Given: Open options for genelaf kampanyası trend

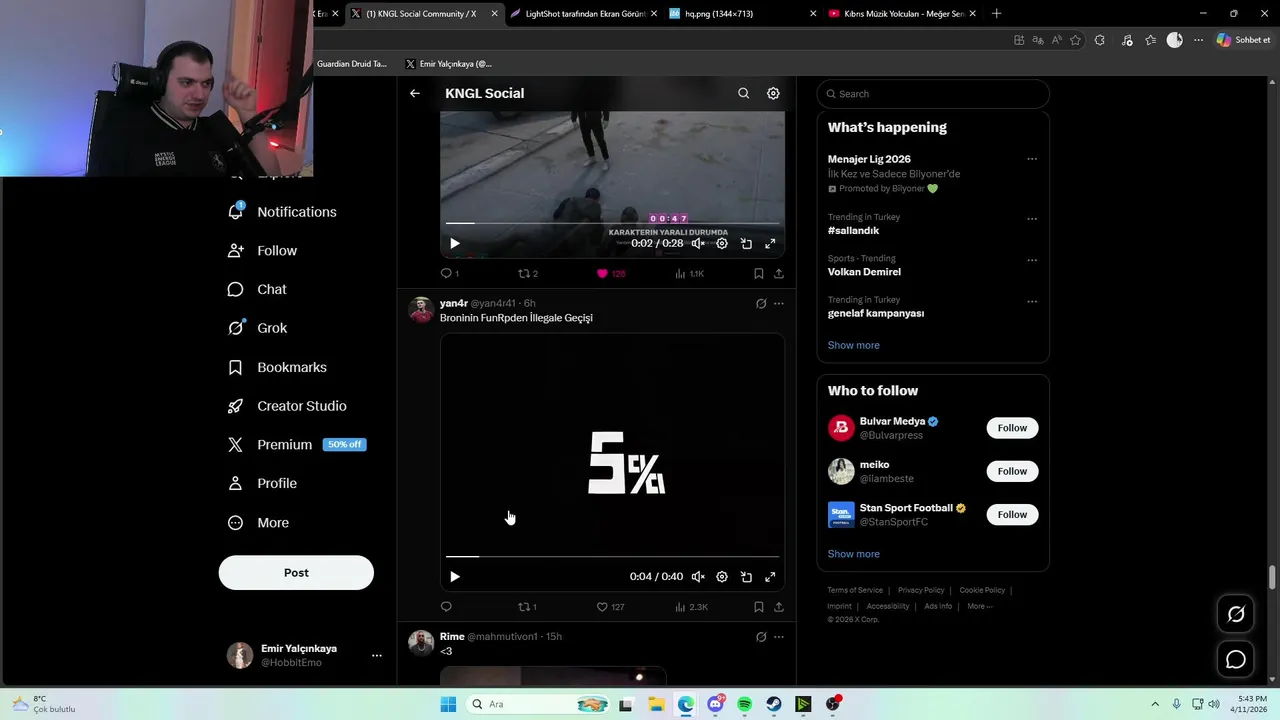Looking at the screenshot, I should pos(1032,301).
